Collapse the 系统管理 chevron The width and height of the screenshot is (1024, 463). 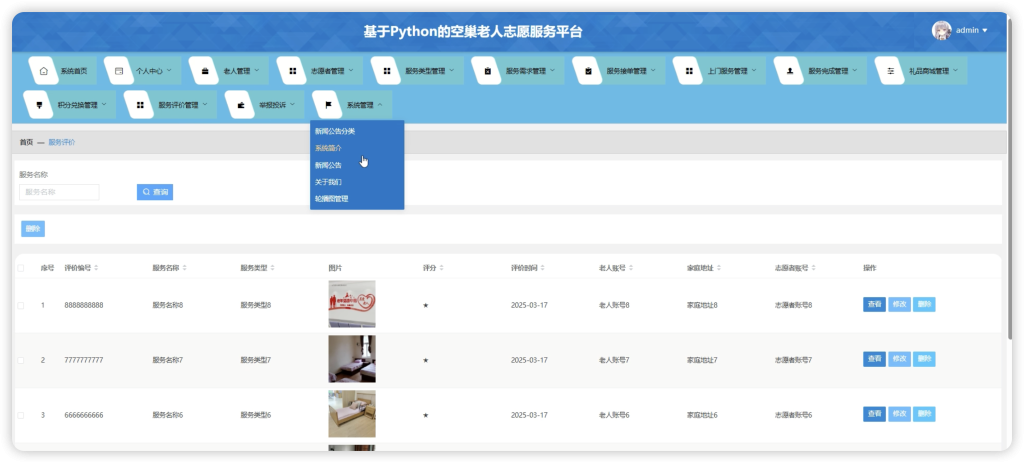[380, 104]
